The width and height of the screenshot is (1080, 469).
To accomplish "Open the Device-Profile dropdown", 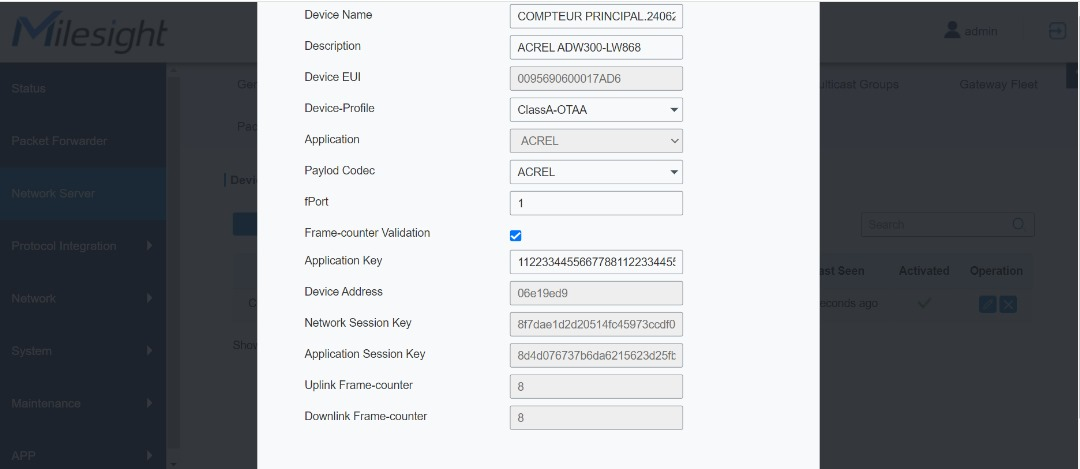I will 595,110.
